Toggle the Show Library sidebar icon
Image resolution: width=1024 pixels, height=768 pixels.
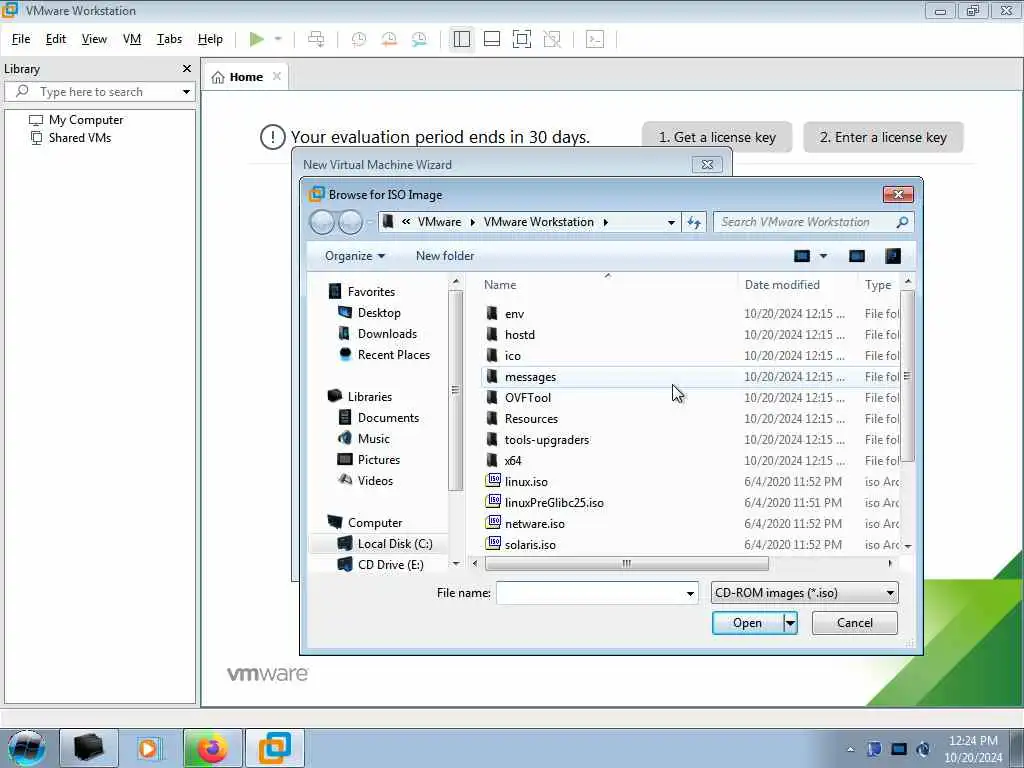click(462, 39)
